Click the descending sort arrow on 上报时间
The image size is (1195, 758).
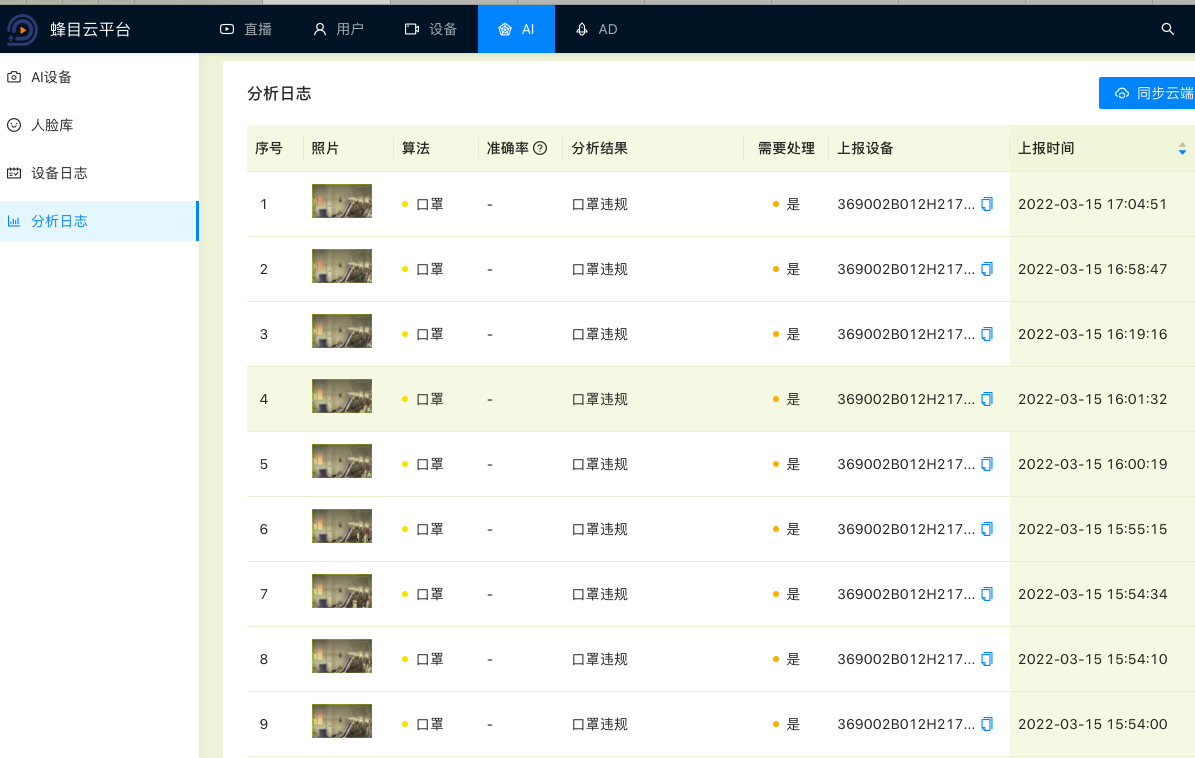[x=1182, y=152]
